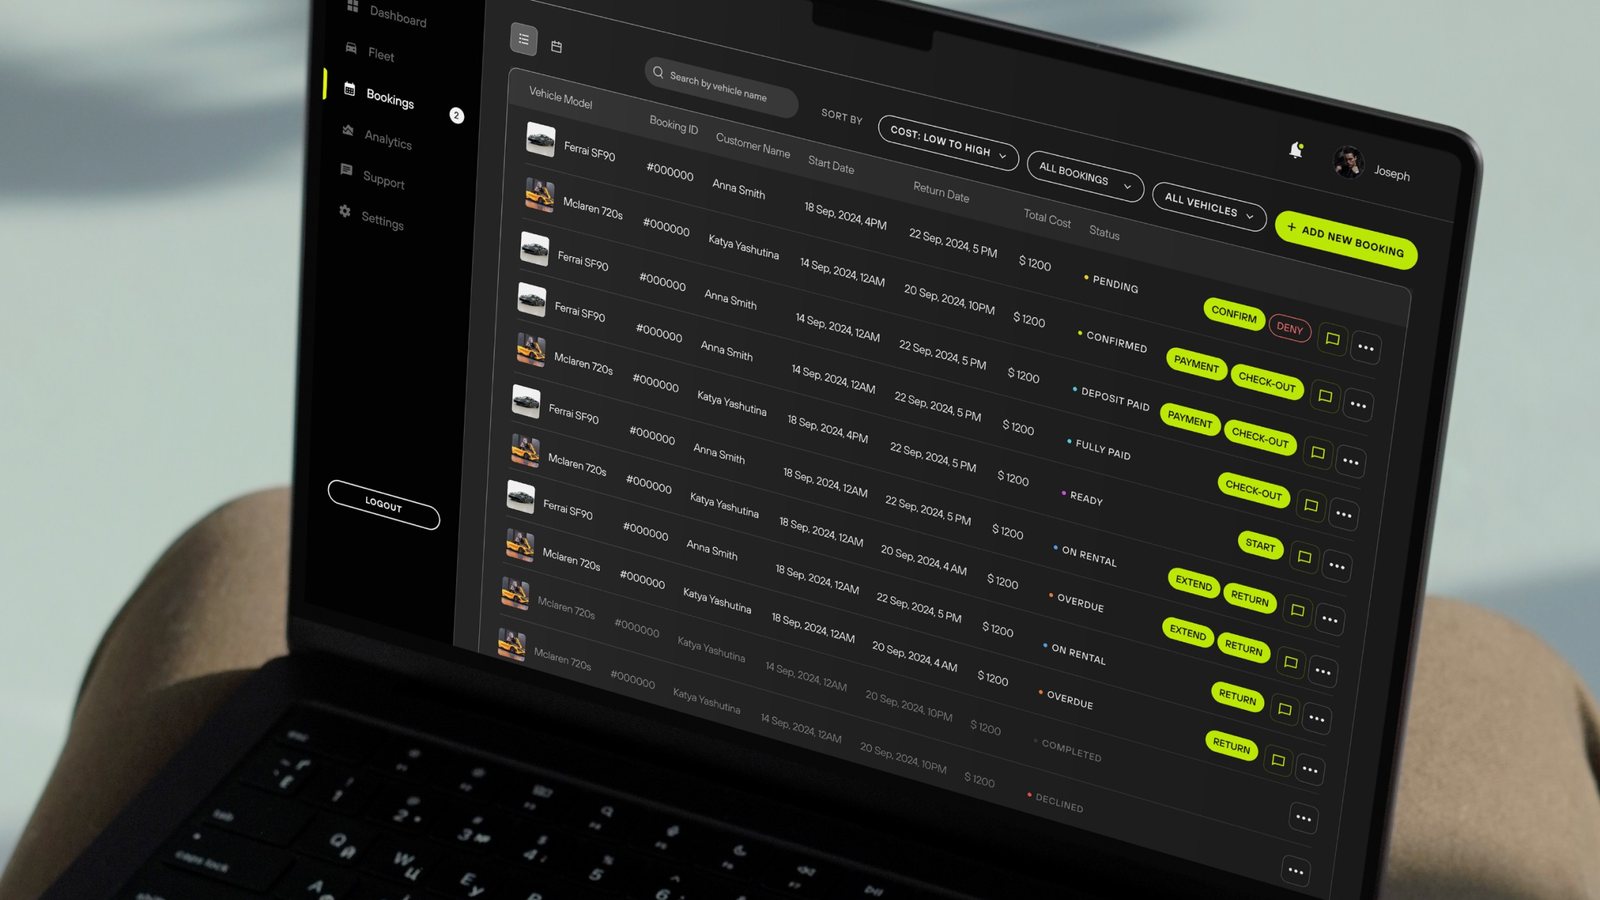Open the notifications bell
Image resolution: width=1600 pixels, height=900 pixels.
click(x=1296, y=150)
